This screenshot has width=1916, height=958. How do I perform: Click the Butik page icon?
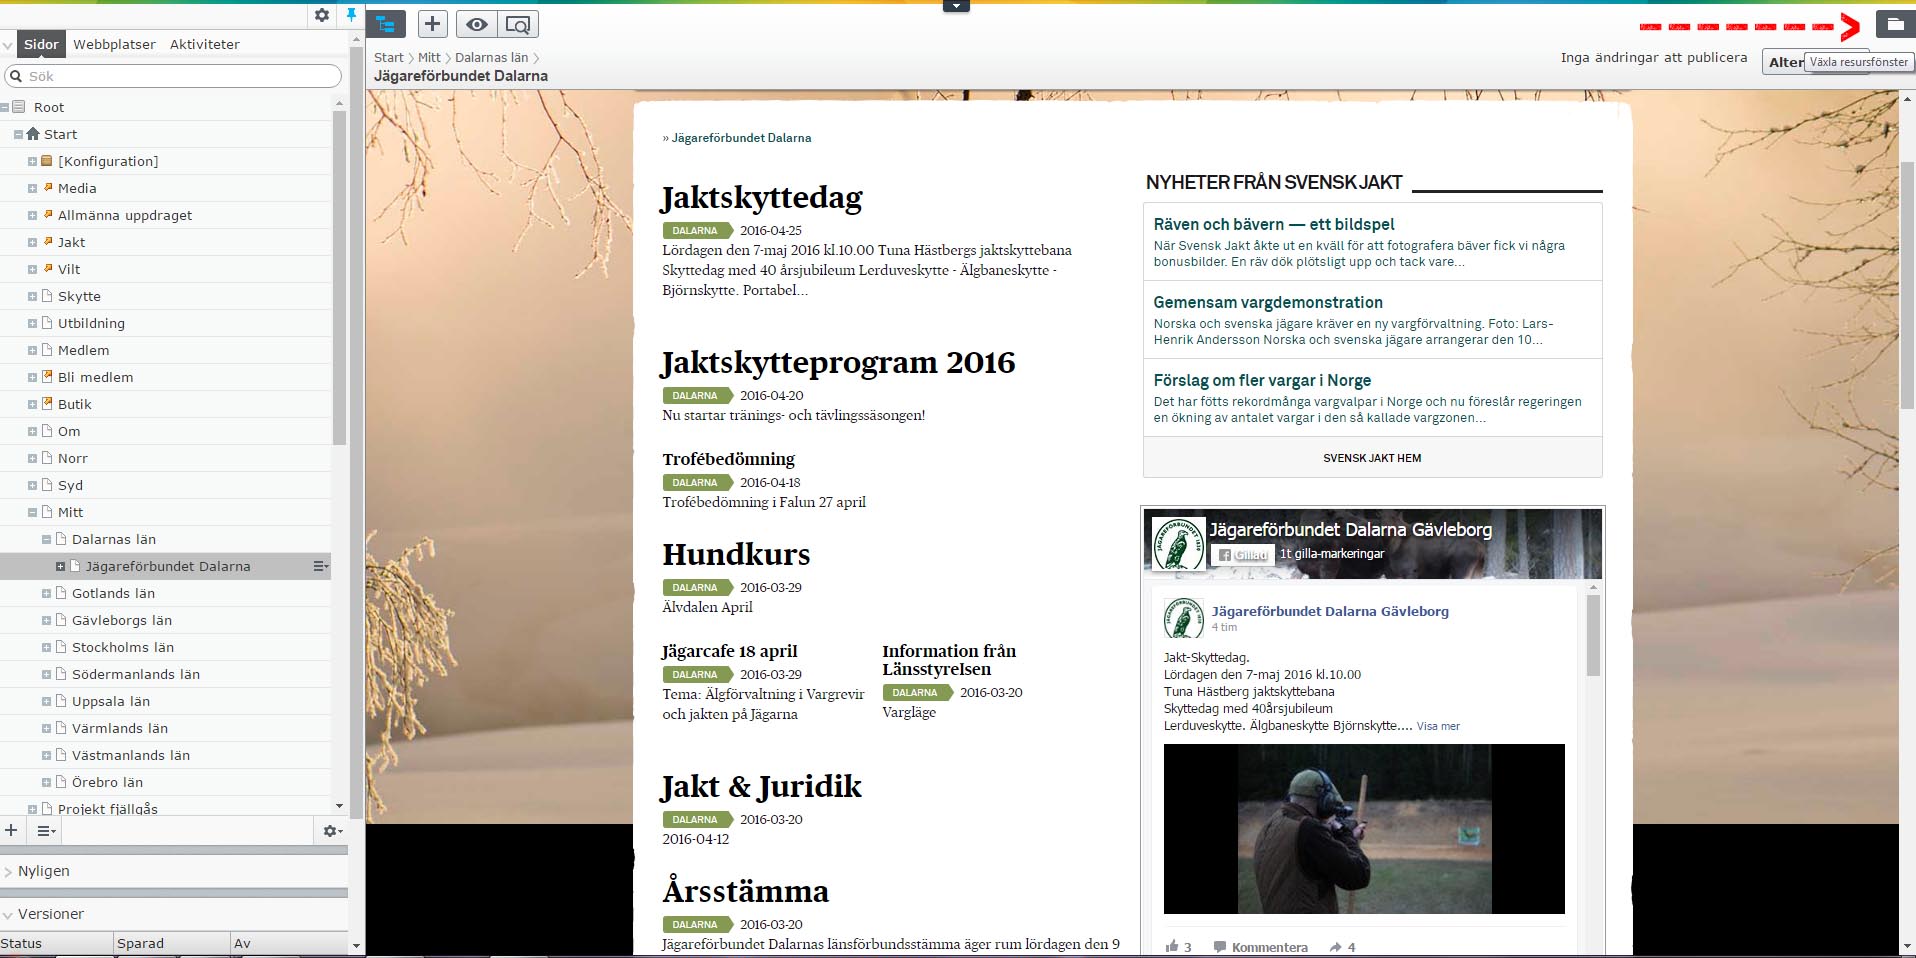[x=47, y=404]
